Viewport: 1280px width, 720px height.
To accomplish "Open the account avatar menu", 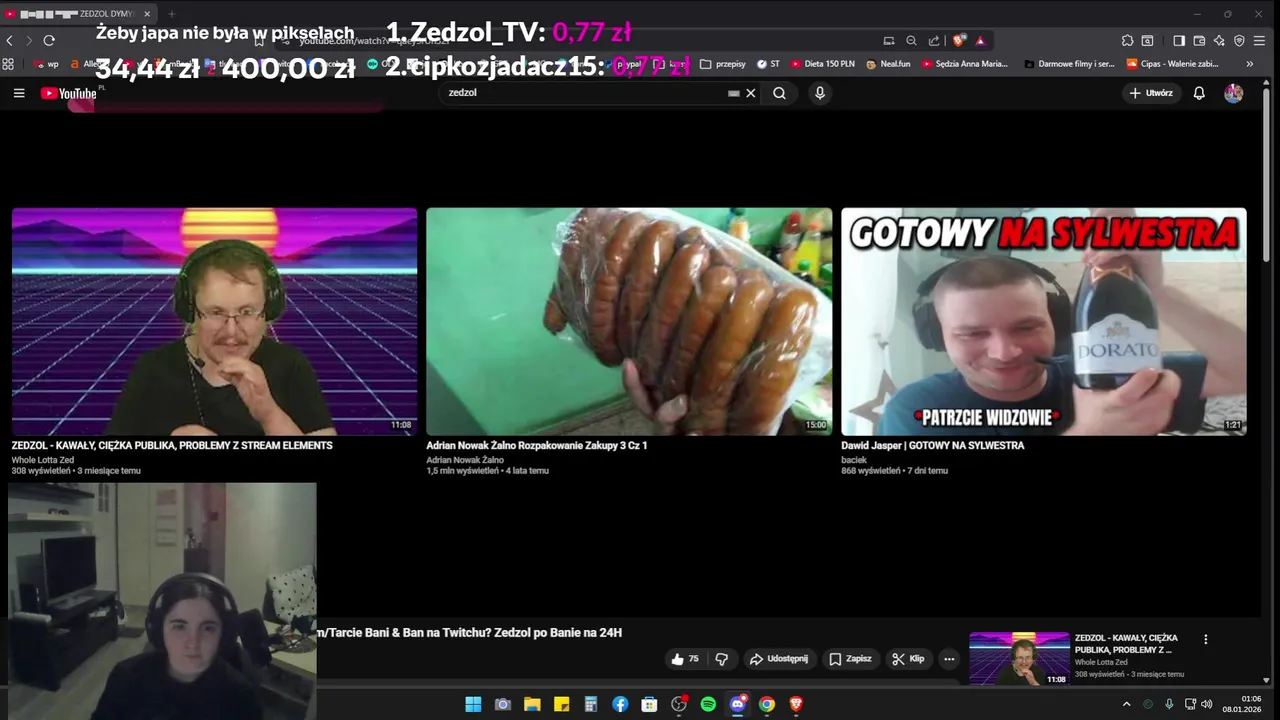I will tap(1234, 93).
